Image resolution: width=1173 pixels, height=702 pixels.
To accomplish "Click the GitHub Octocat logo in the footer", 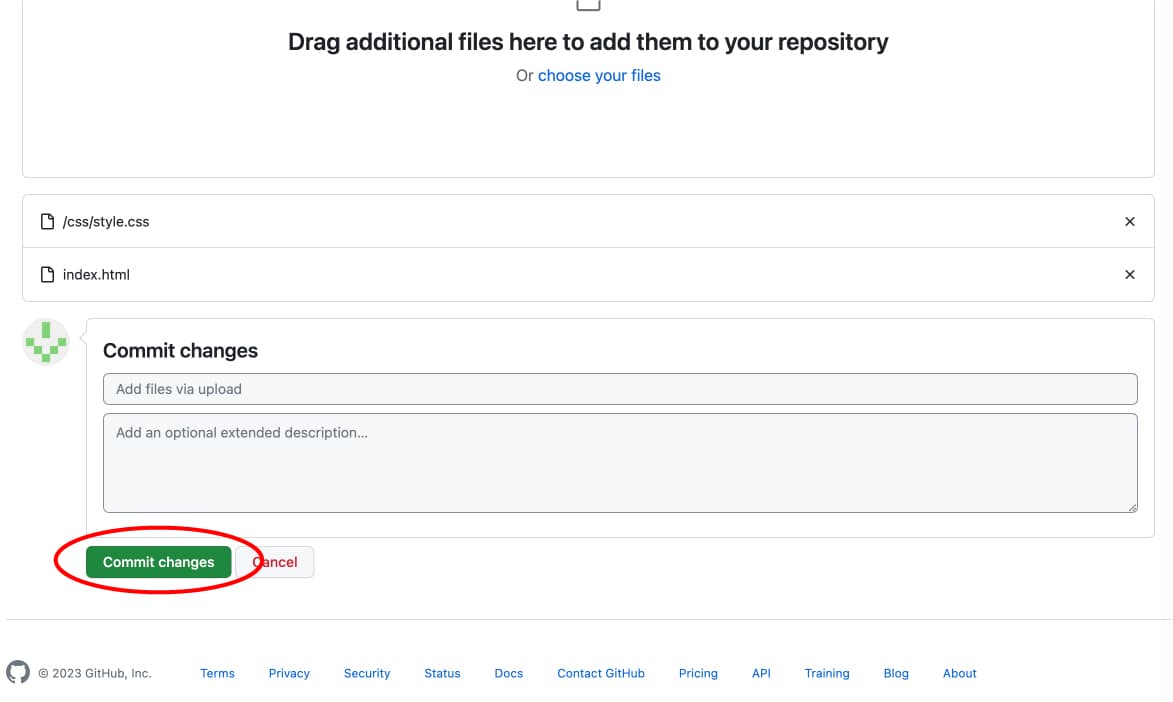I will click(x=18, y=672).
